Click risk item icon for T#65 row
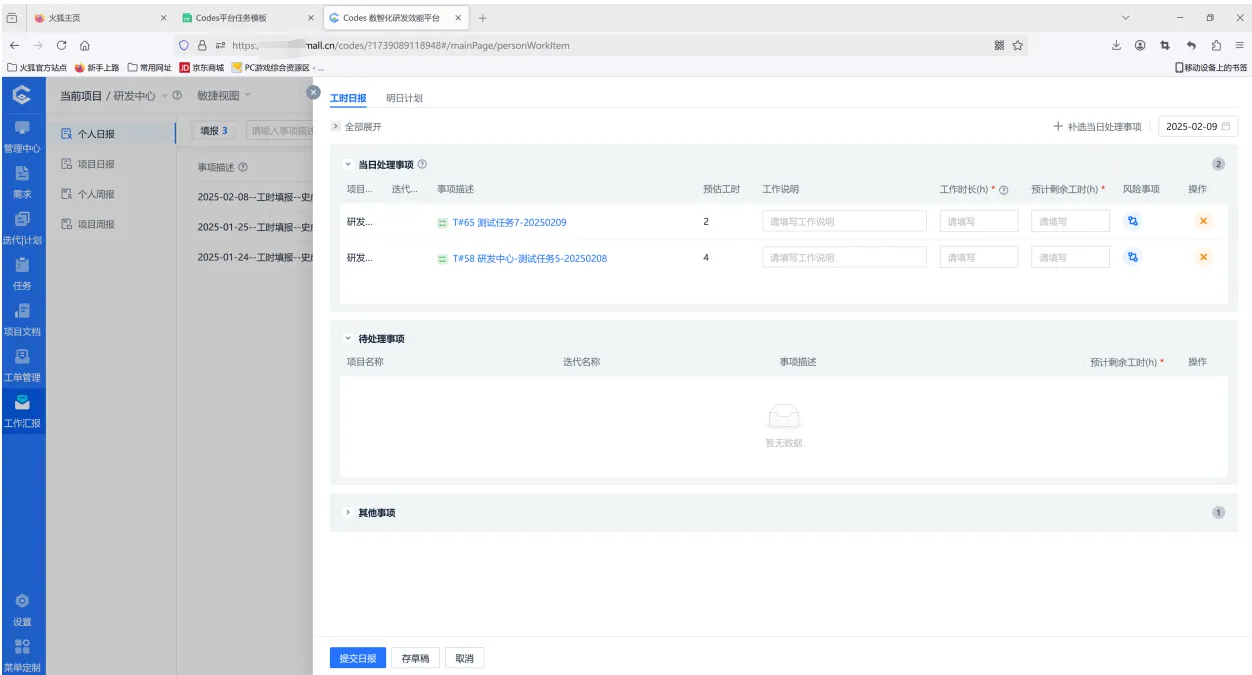 (1132, 222)
